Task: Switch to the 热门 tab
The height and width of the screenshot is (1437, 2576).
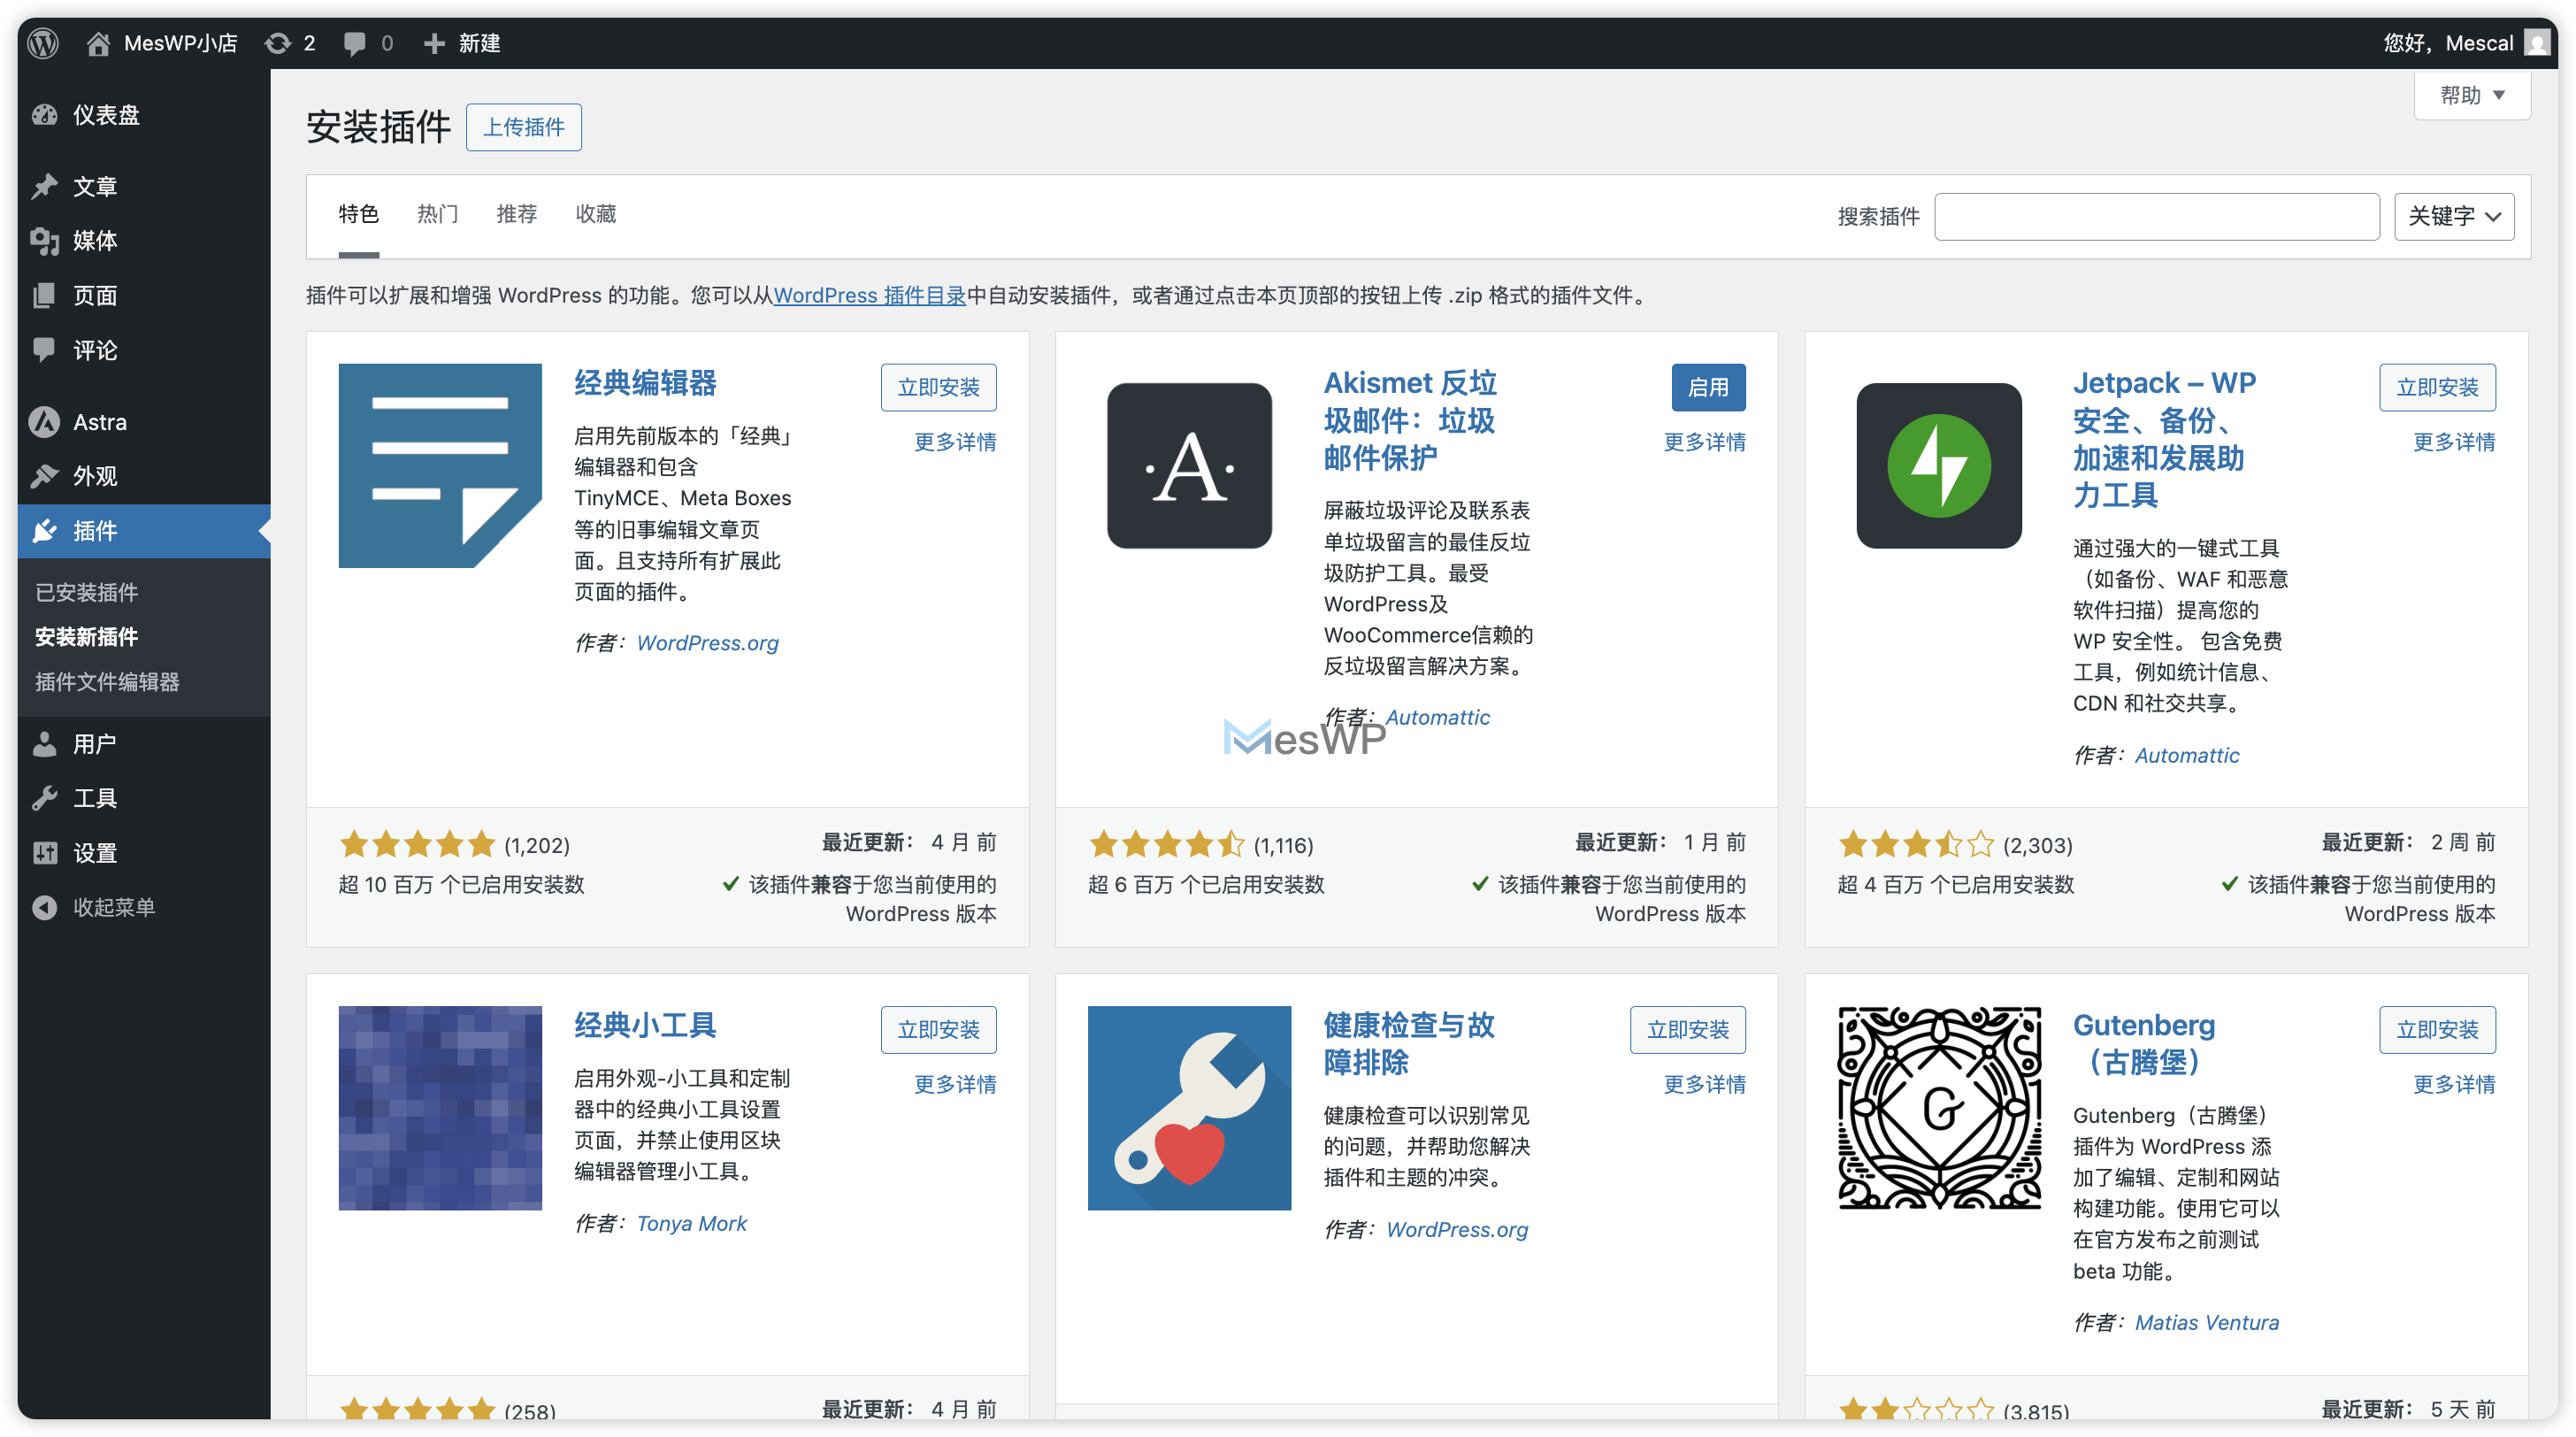Action: [x=438, y=214]
